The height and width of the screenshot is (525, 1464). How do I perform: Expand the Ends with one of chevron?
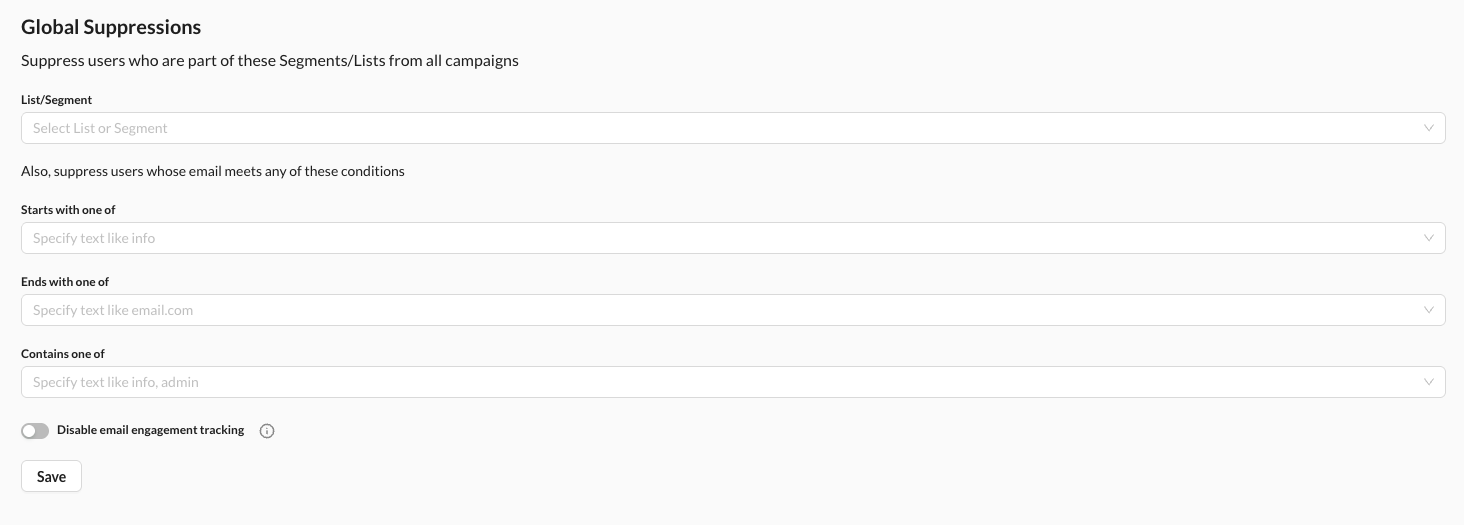pyautogui.click(x=1428, y=310)
